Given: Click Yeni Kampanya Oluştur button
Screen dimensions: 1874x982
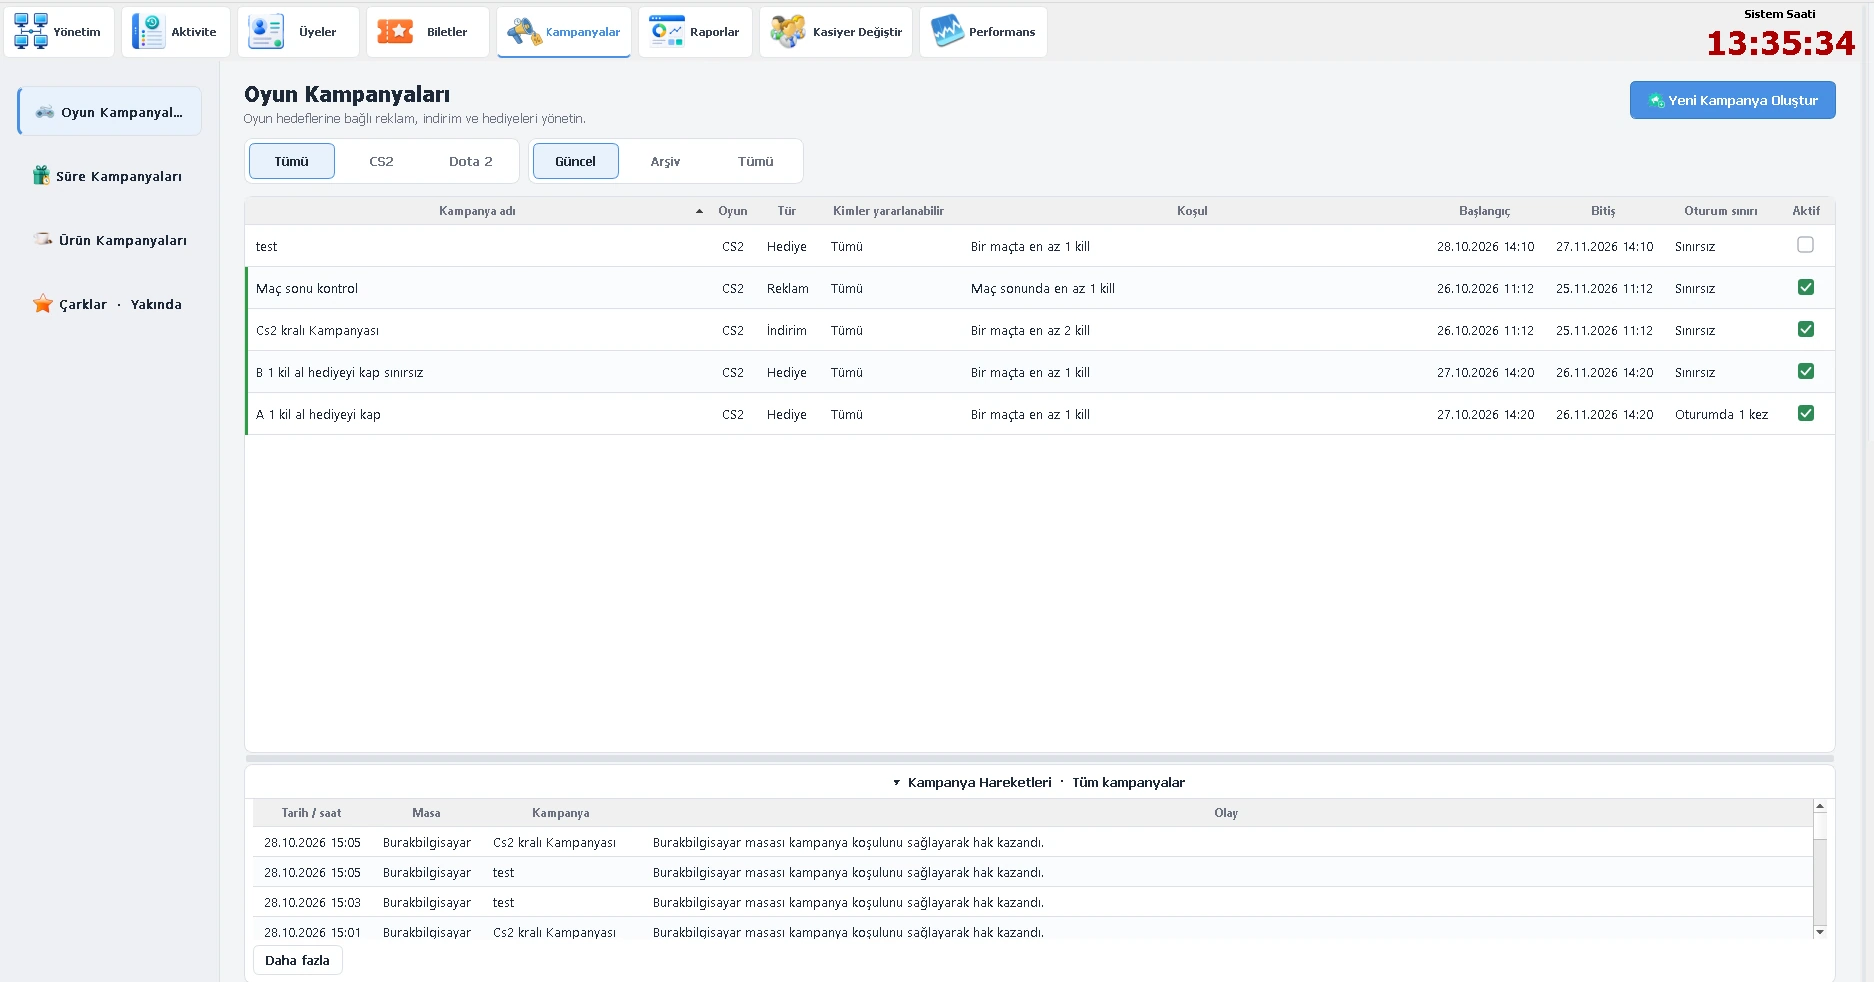Looking at the screenshot, I should coord(1732,100).
